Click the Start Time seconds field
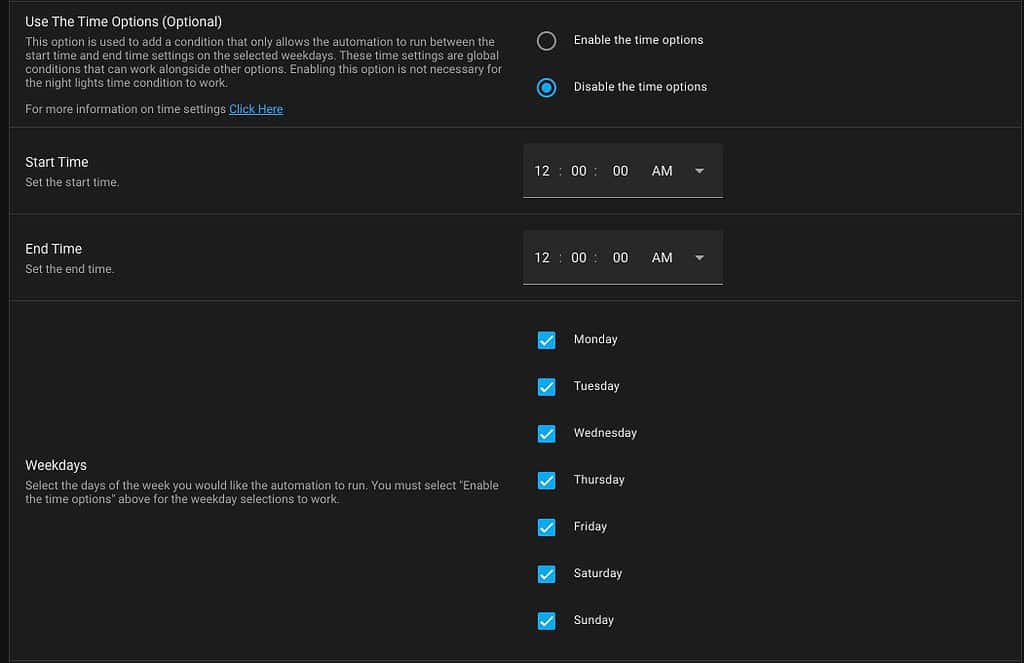The width and height of the screenshot is (1024, 663). pos(620,171)
